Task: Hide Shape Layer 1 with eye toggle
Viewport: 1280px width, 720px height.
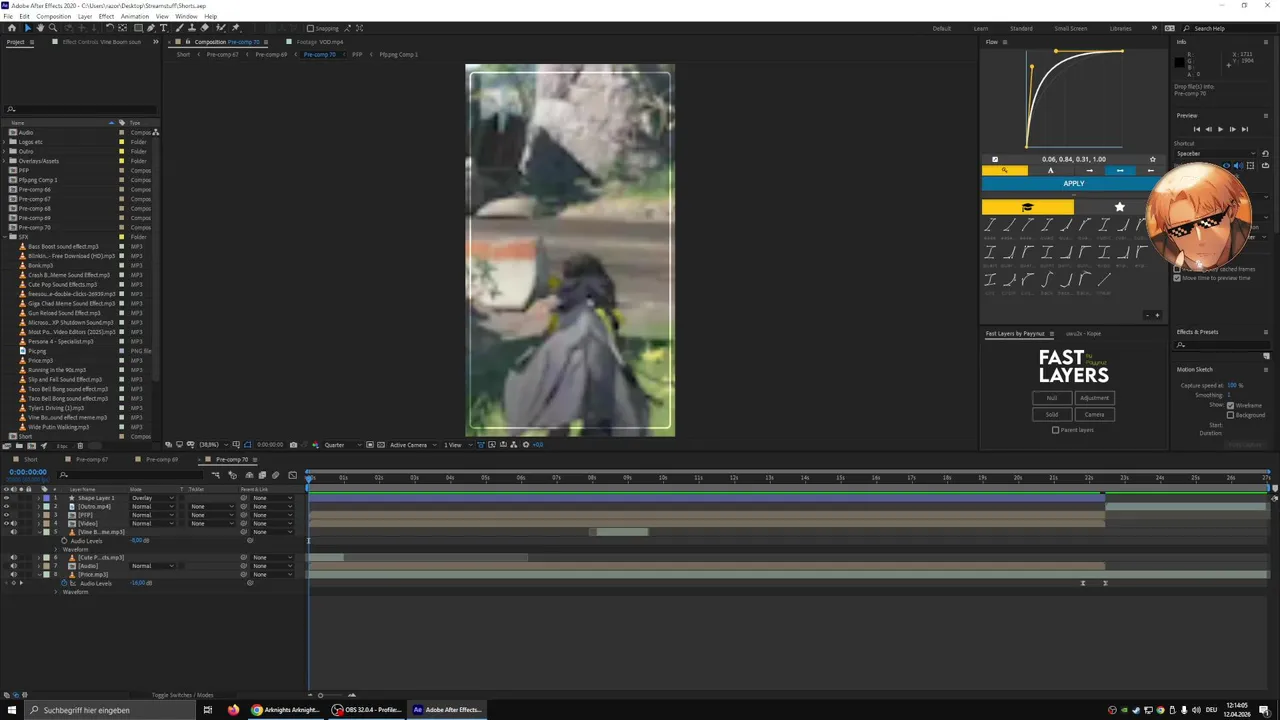Action: coord(7,498)
